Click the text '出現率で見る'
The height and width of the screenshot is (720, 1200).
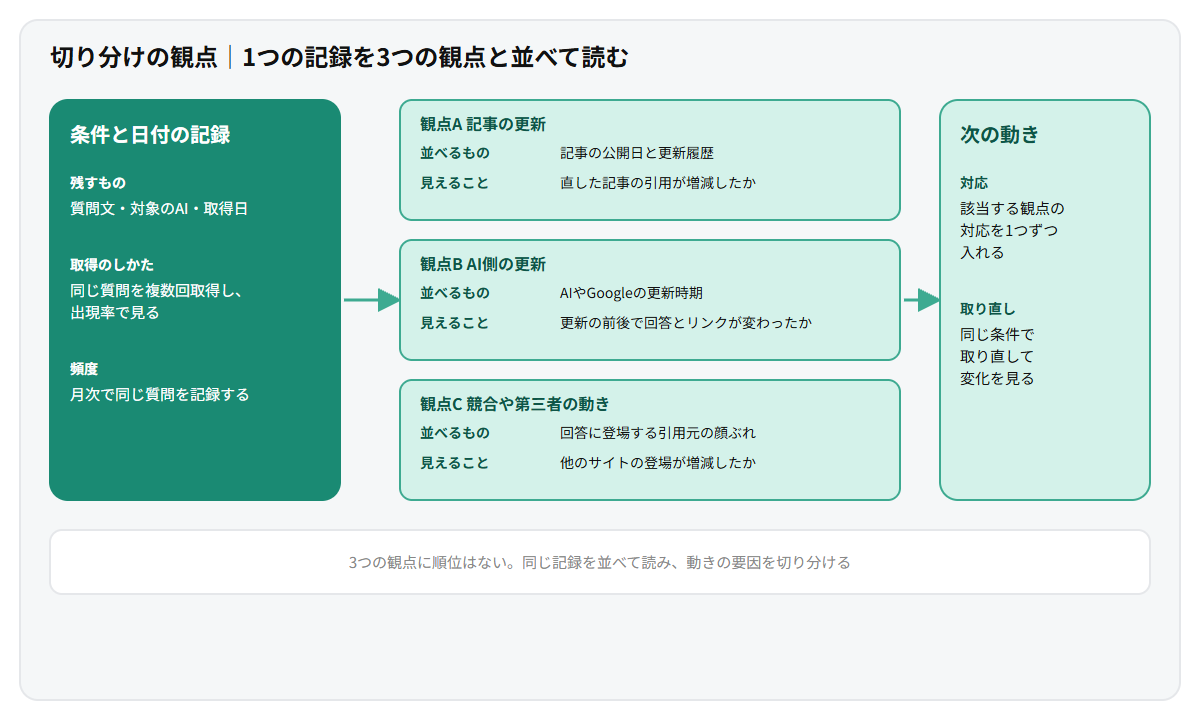[x=115, y=313]
